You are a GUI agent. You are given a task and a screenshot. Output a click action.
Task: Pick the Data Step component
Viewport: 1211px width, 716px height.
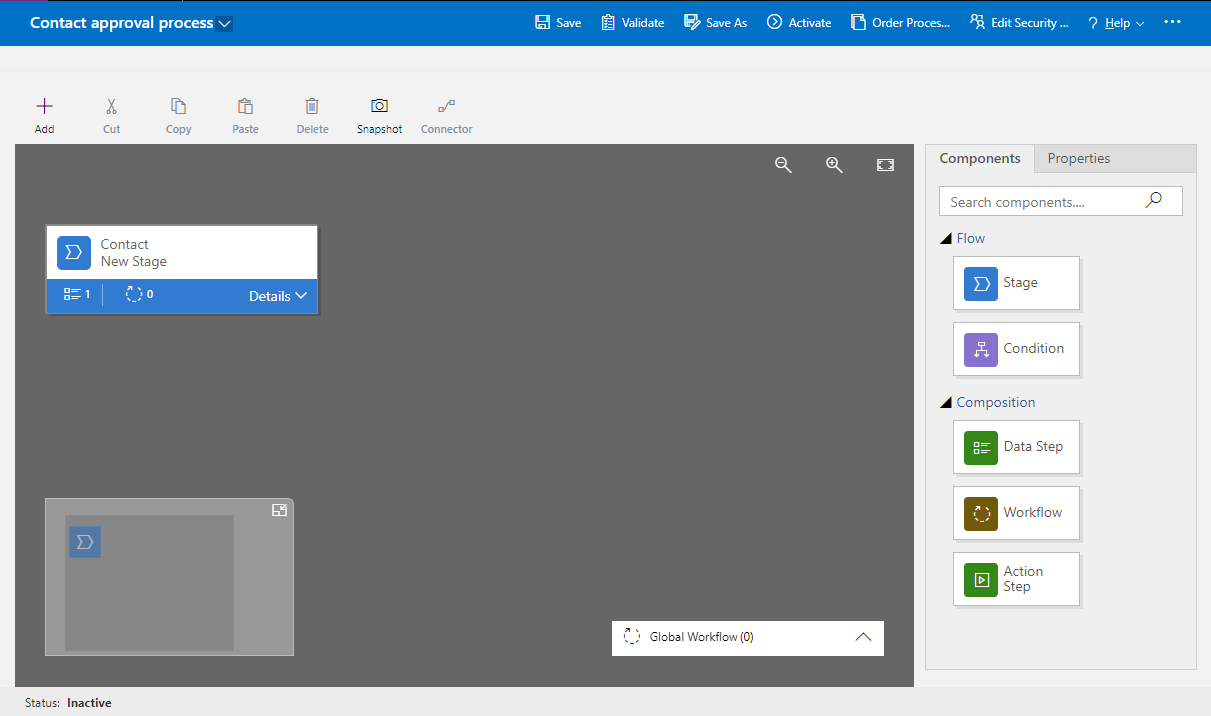coord(1016,447)
